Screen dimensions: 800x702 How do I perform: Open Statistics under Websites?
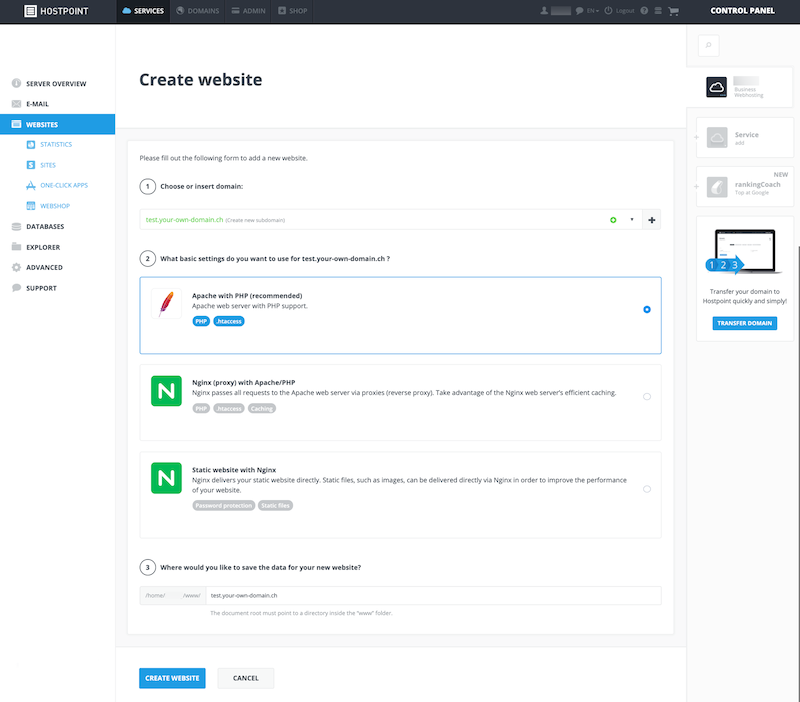coord(49,144)
